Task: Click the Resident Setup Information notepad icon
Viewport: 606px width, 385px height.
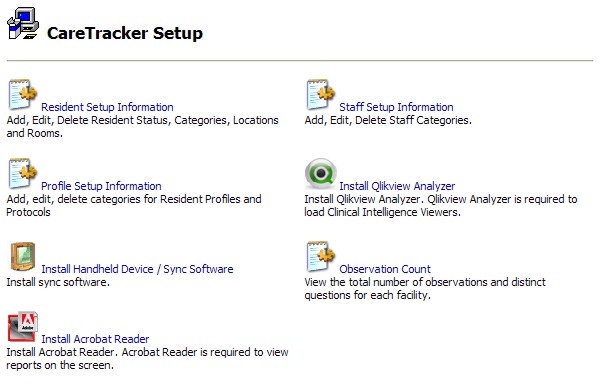Action: pyautogui.click(x=22, y=95)
